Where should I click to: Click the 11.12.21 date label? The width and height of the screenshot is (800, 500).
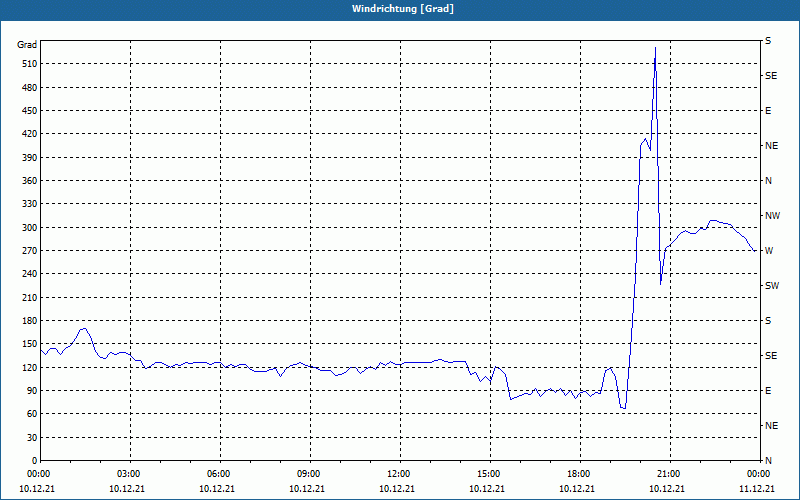pos(757,488)
